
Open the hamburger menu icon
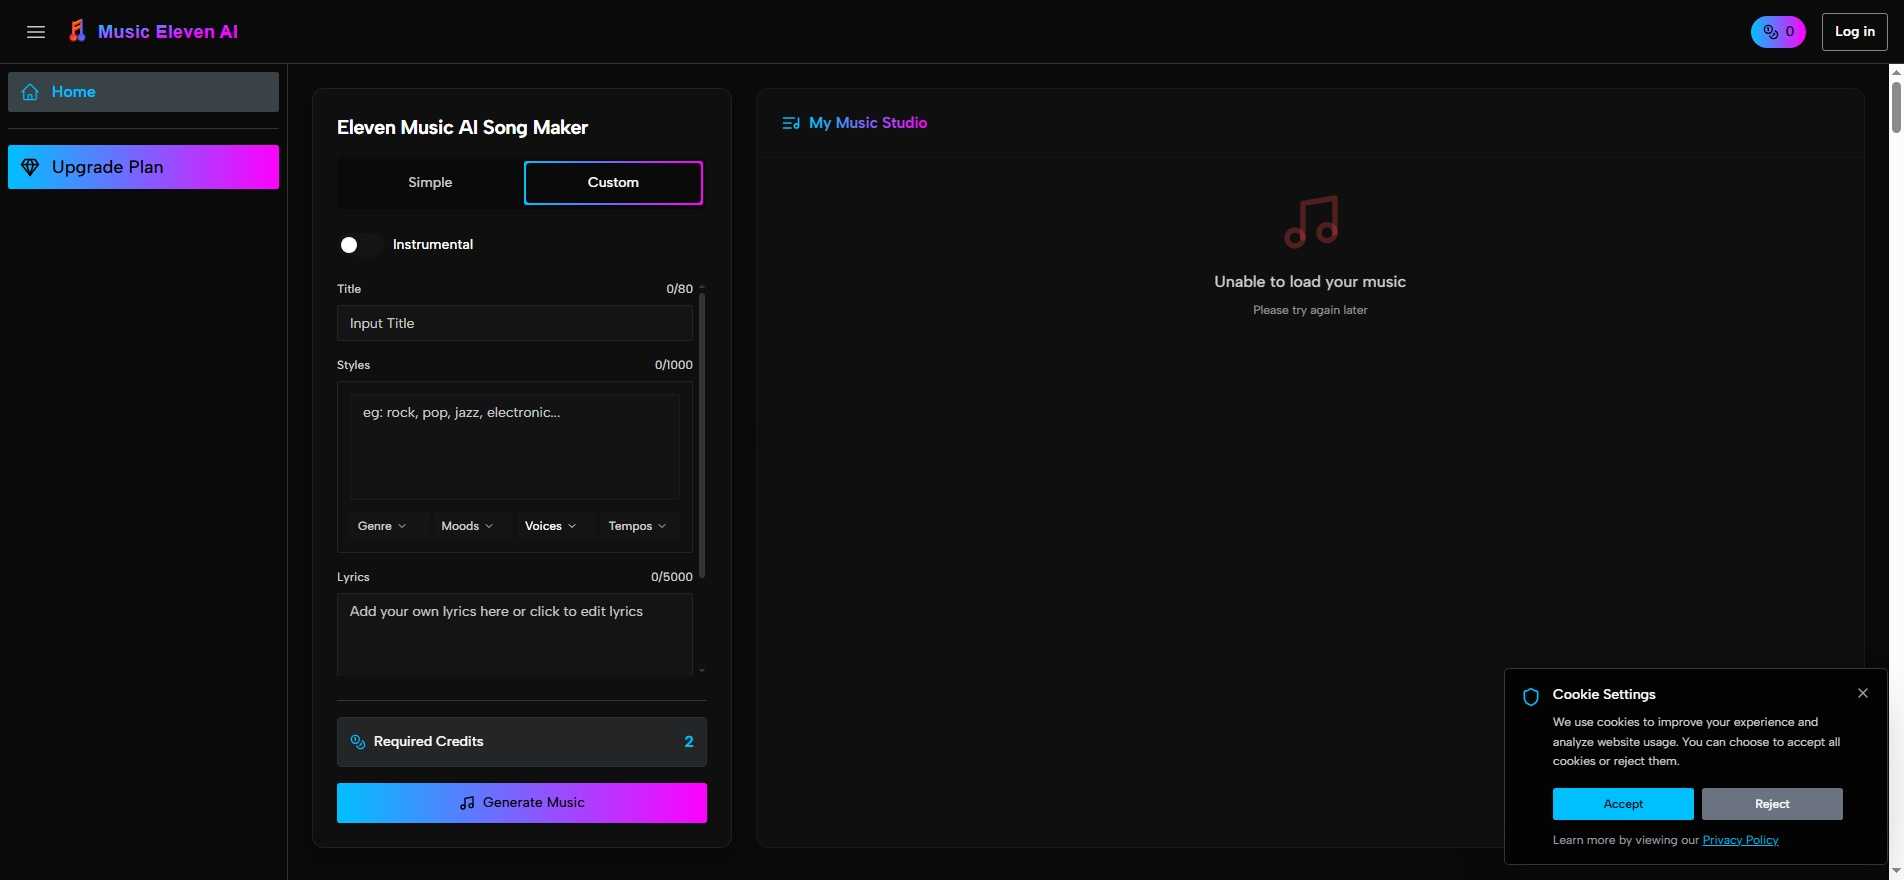click(x=36, y=32)
